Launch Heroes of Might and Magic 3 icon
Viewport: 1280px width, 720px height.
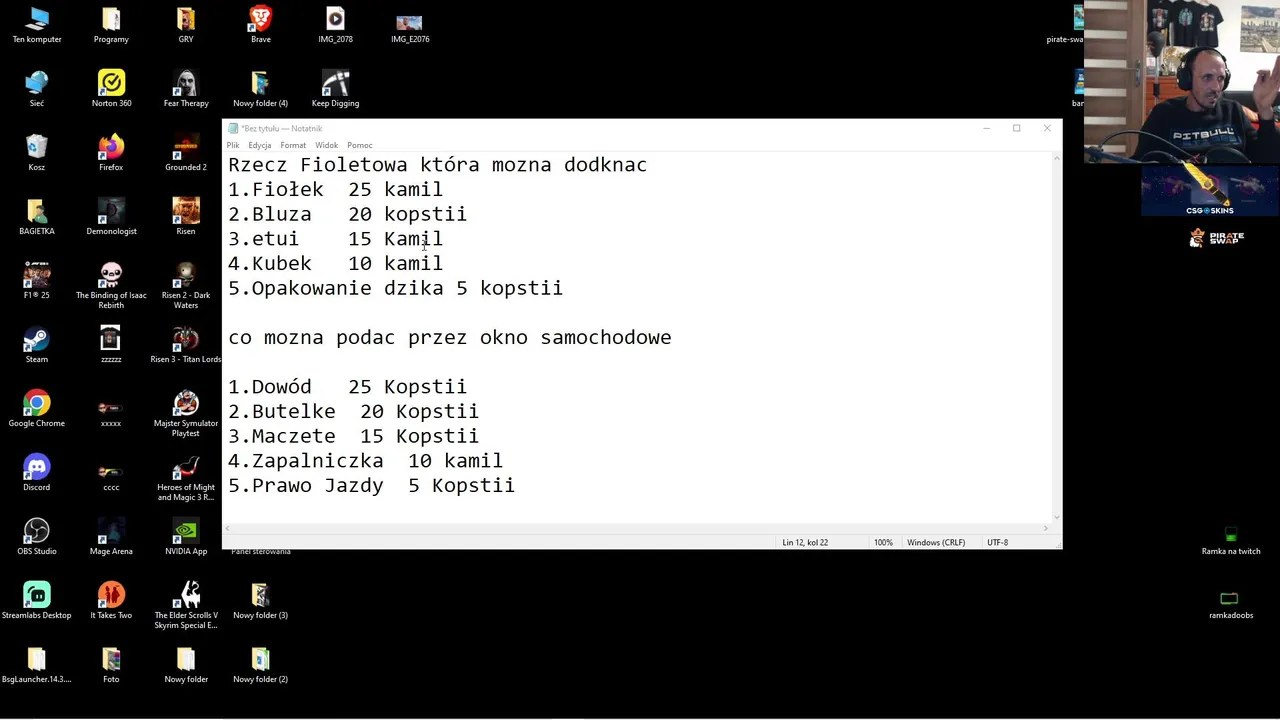pyautogui.click(x=186, y=477)
